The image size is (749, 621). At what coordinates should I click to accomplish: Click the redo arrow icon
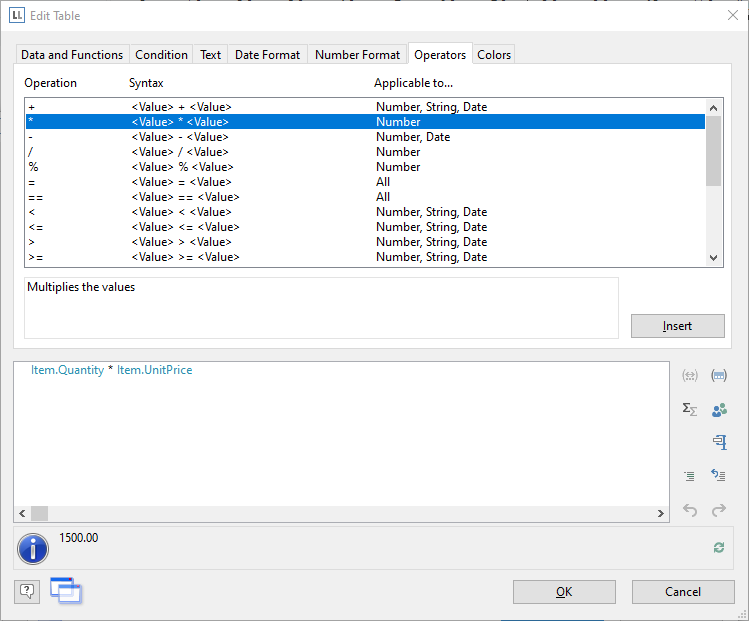click(718, 510)
